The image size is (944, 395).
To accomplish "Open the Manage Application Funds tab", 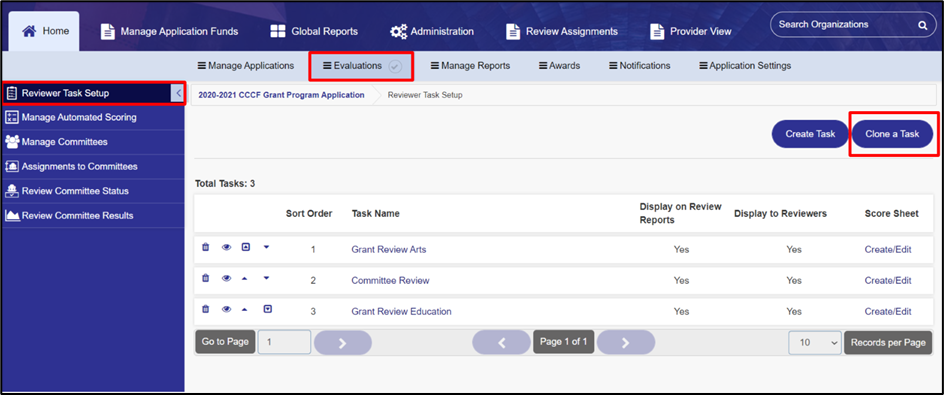I will (169, 31).
